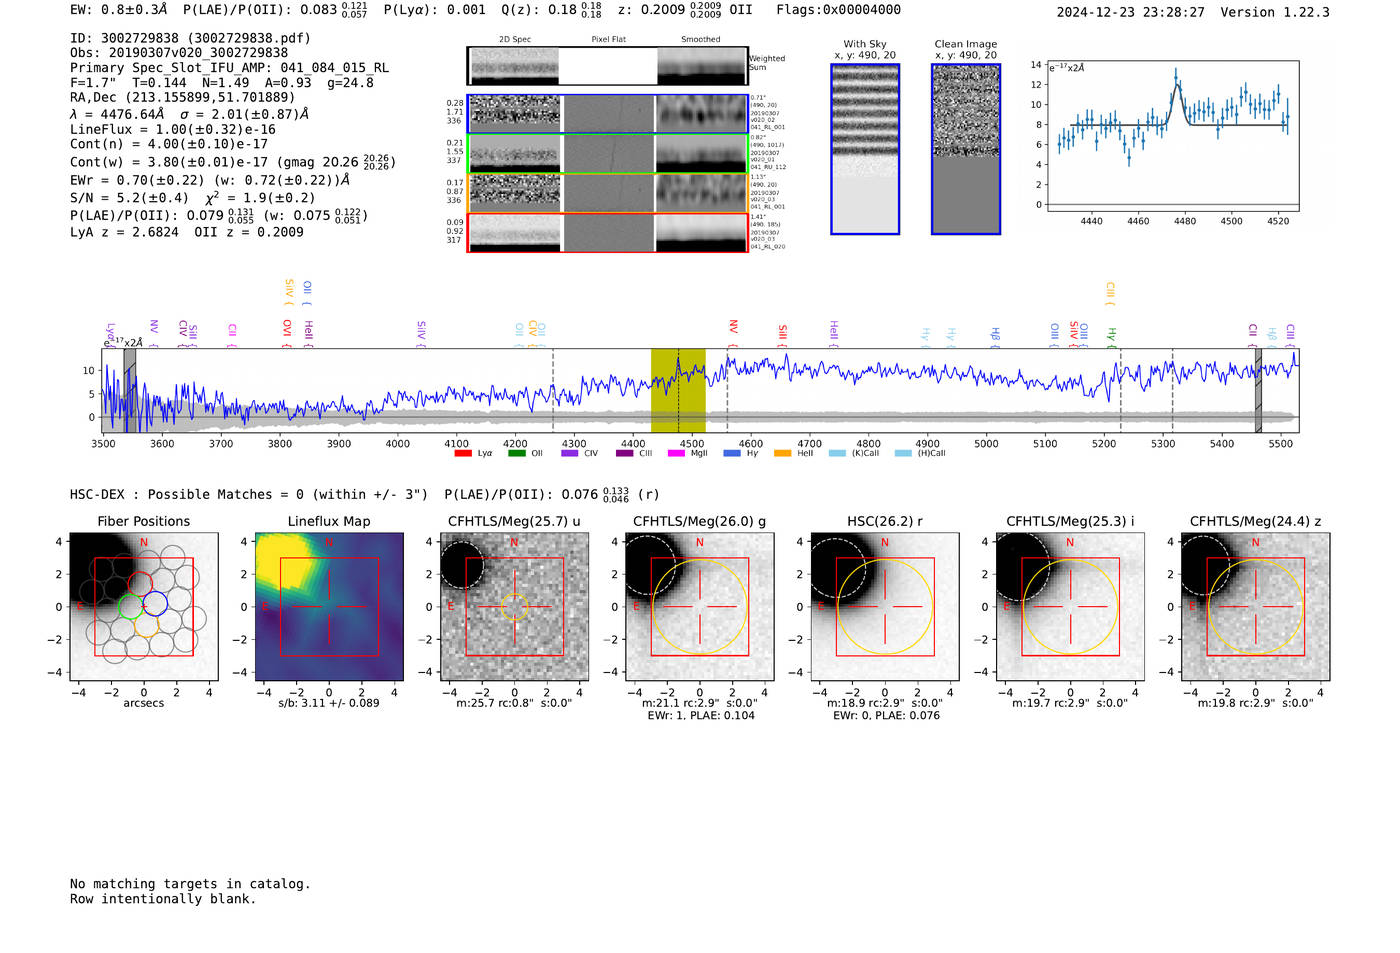
Task: Select the orange-bordered 2D spectrum row
Action: pos(607,193)
